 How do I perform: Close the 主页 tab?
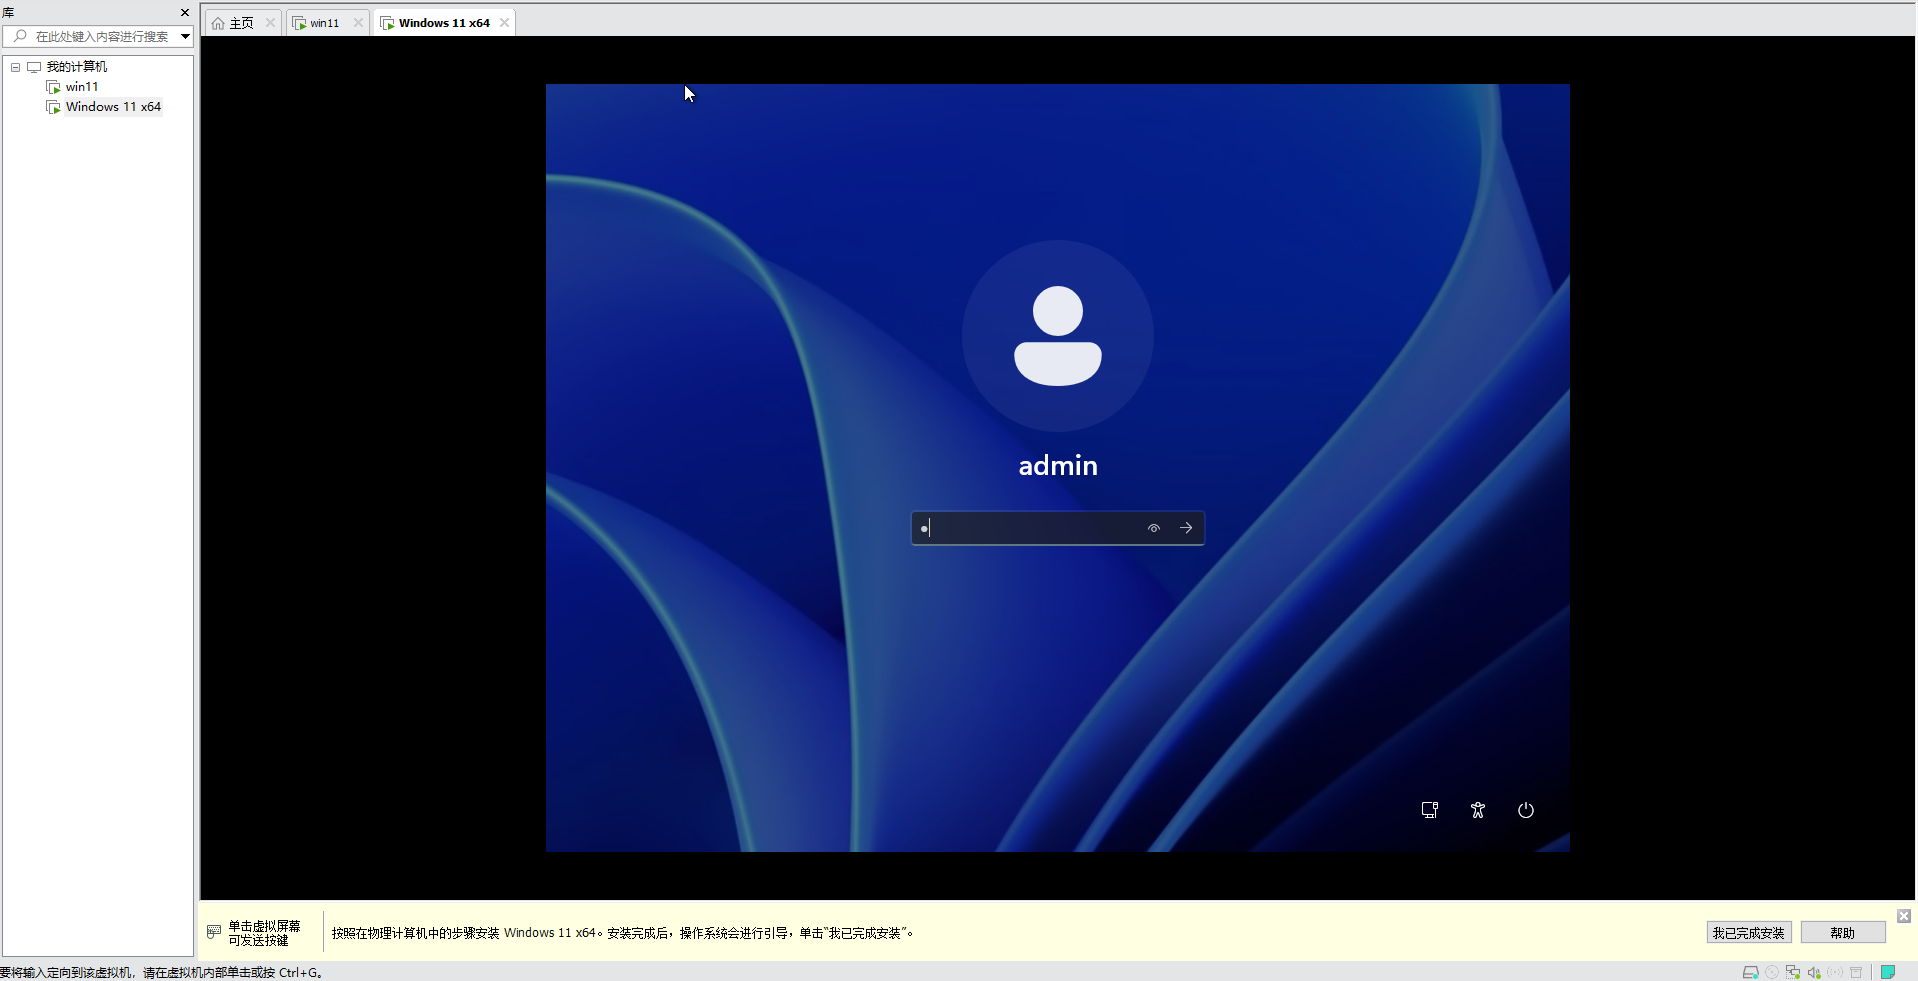point(270,23)
